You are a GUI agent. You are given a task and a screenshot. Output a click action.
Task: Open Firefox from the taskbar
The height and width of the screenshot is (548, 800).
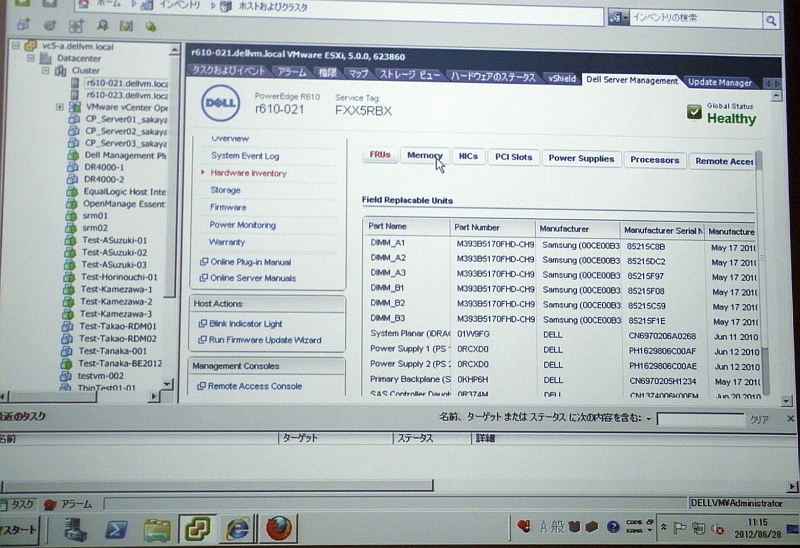click(x=279, y=528)
